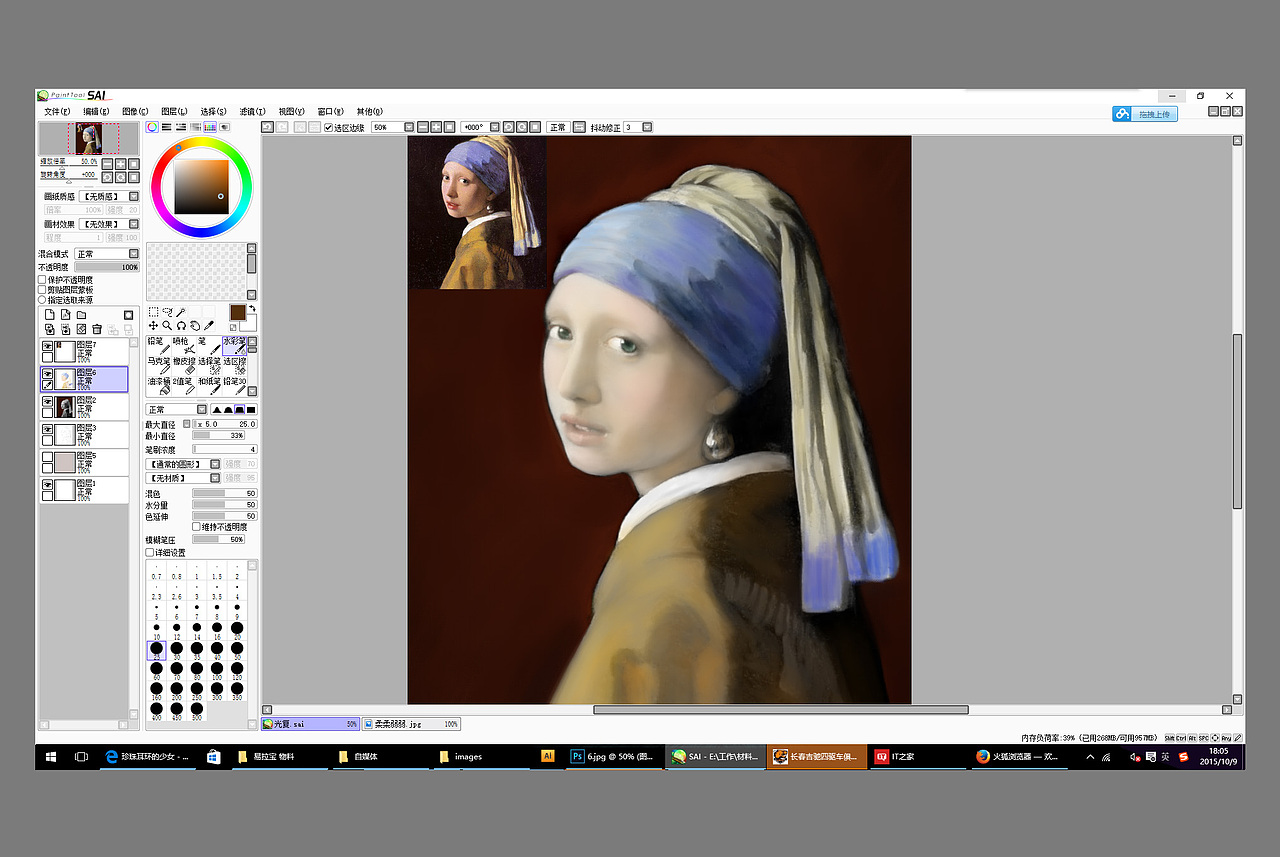Select the move layer tool
This screenshot has height=857, width=1280.
pos(153,326)
